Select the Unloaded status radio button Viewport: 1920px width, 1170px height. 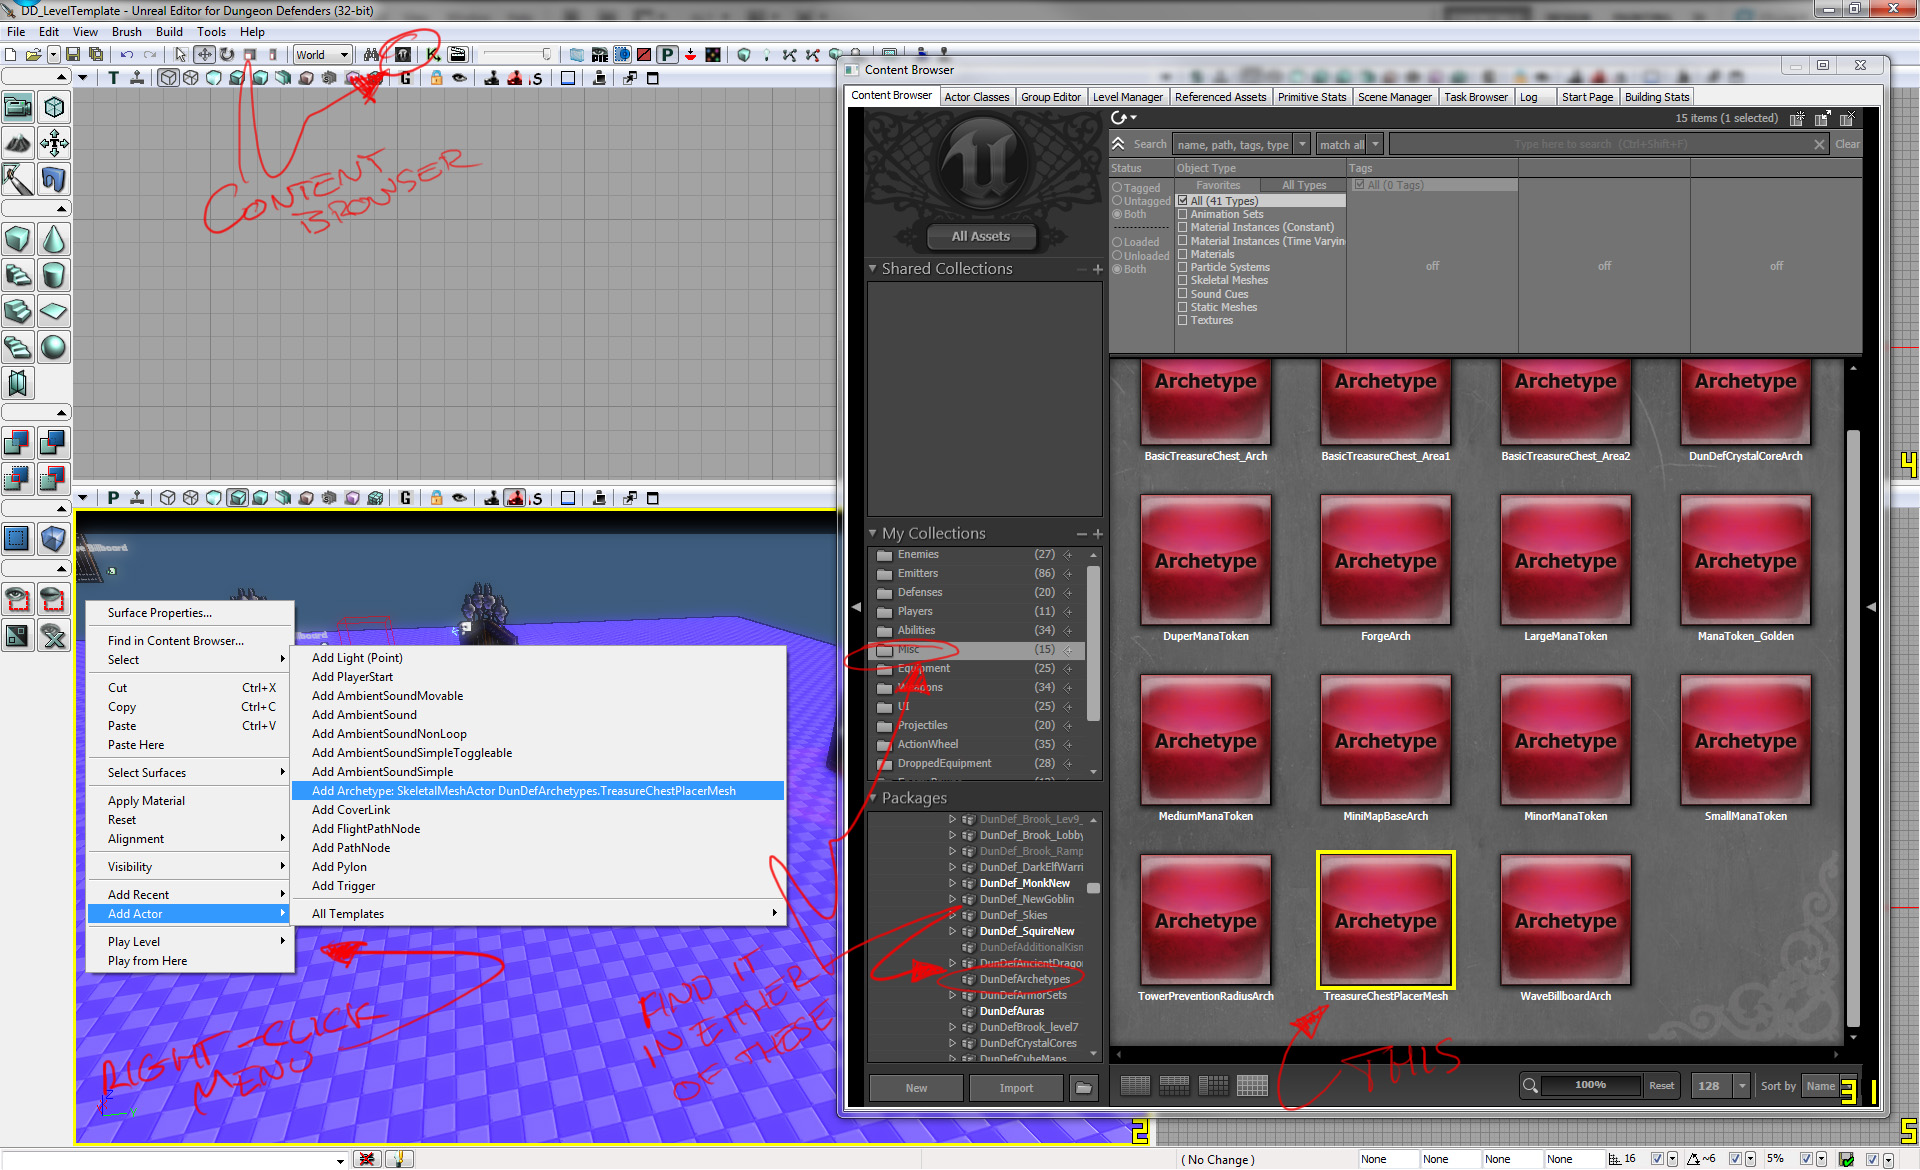(1117, 256)
